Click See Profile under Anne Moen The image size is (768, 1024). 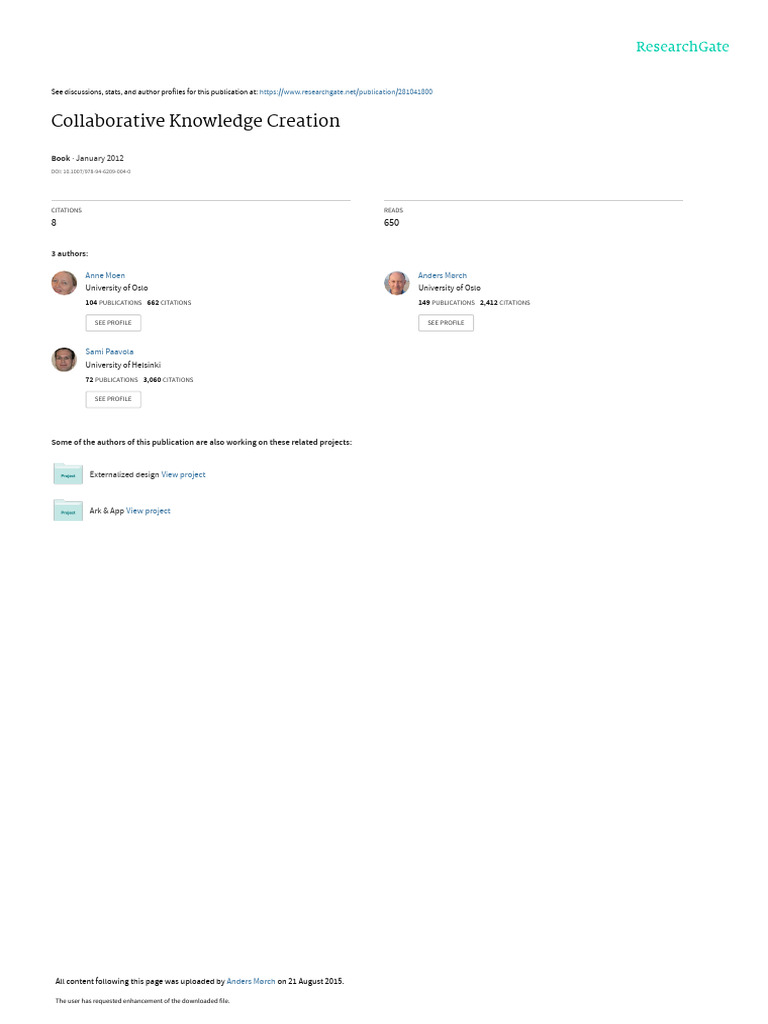(113, 323)
